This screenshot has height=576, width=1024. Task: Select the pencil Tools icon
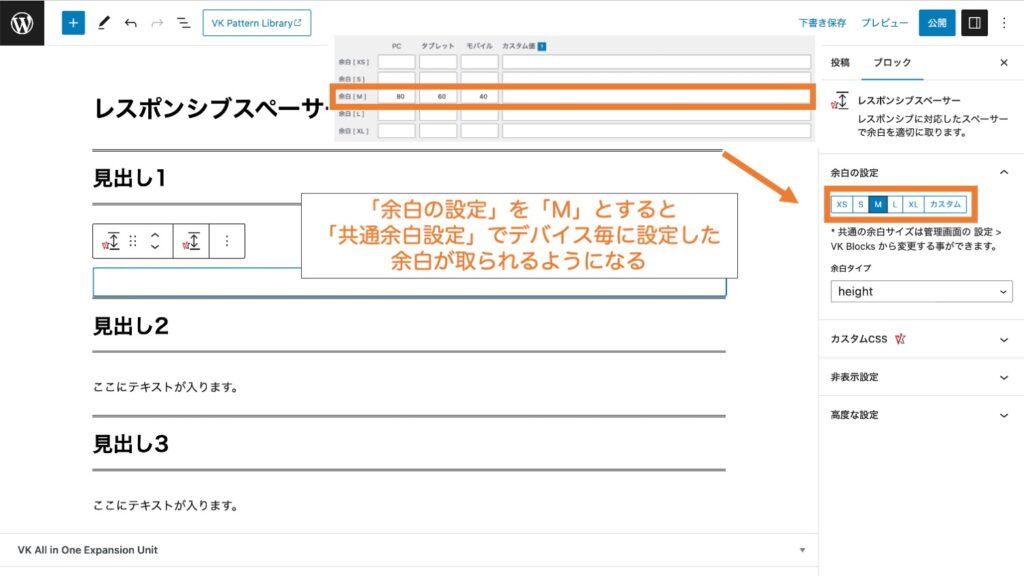[104, 22]
